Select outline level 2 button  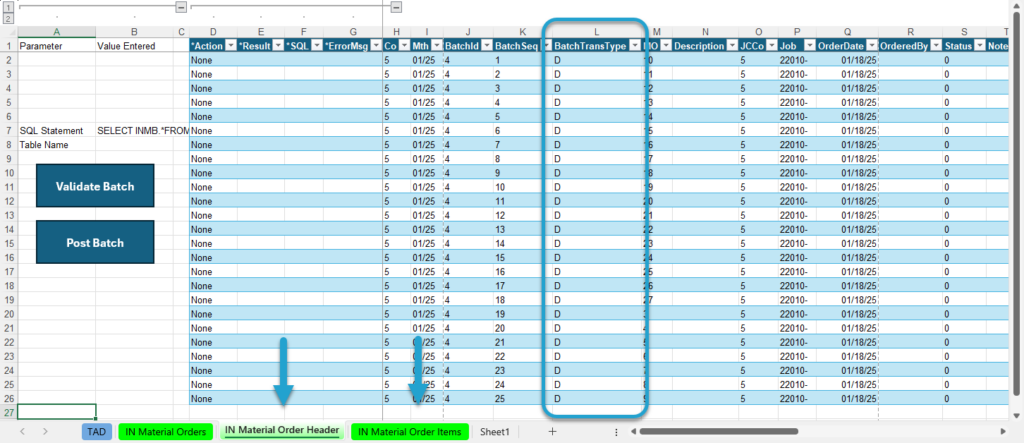click(8, 19)
